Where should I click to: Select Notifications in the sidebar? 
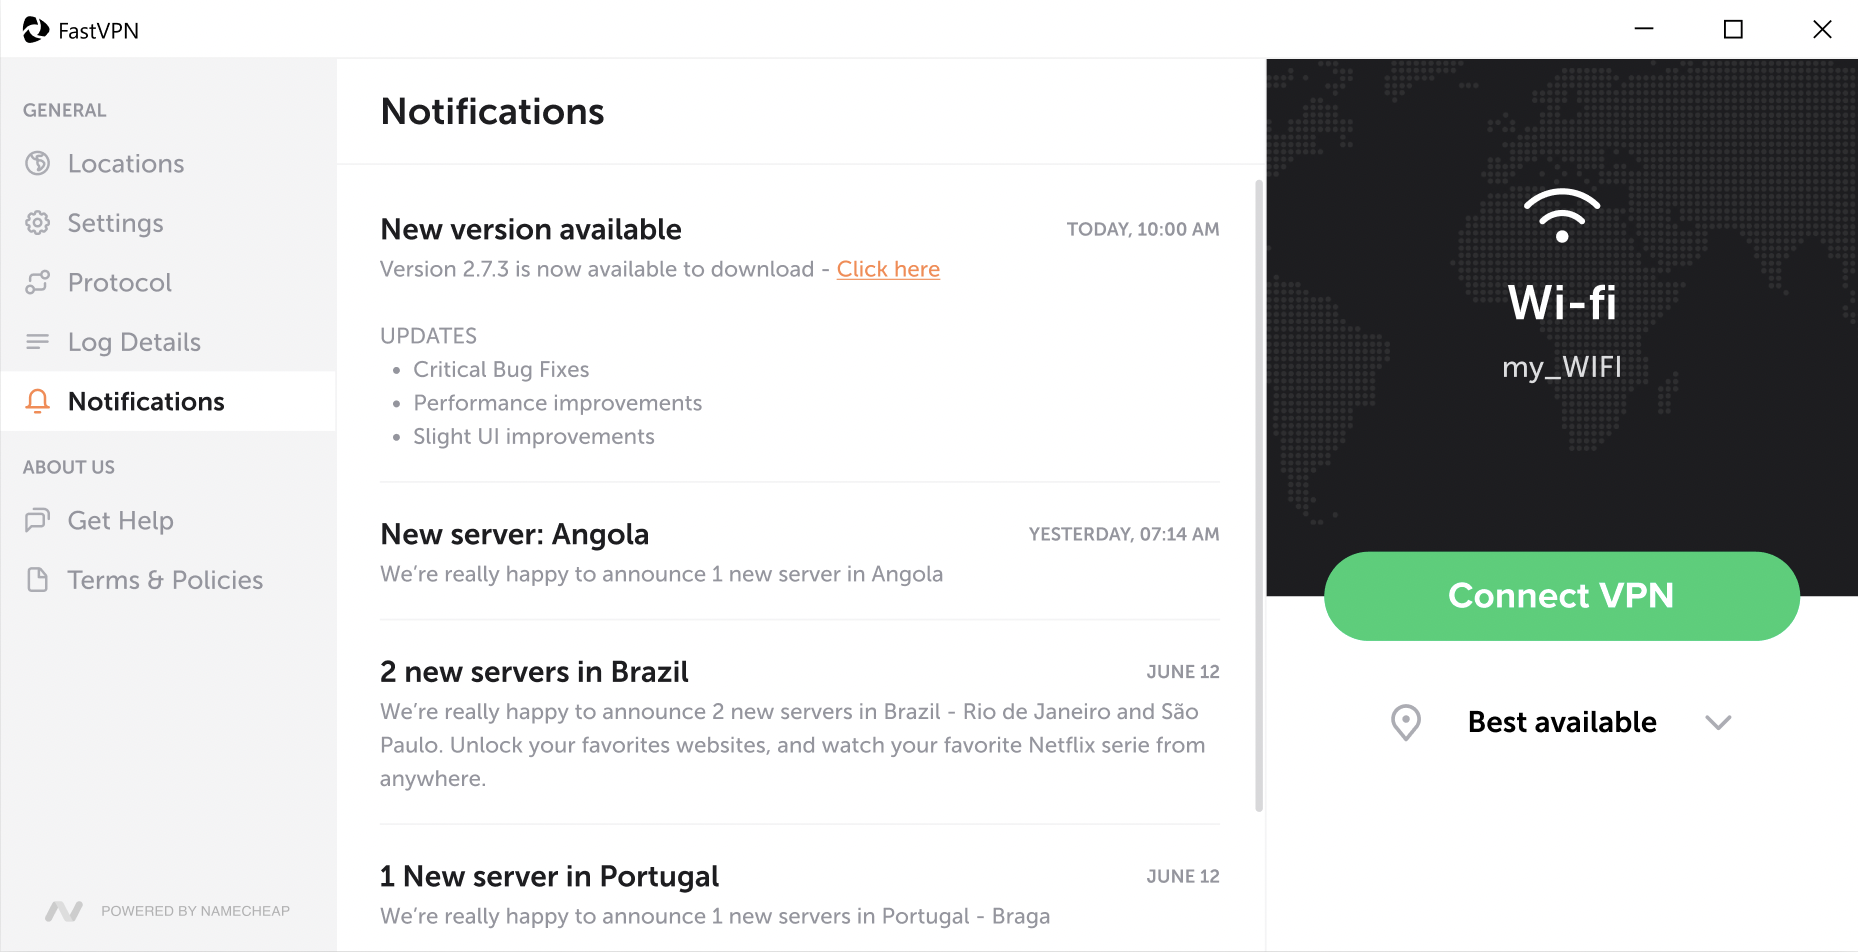[x=168, y=401]
